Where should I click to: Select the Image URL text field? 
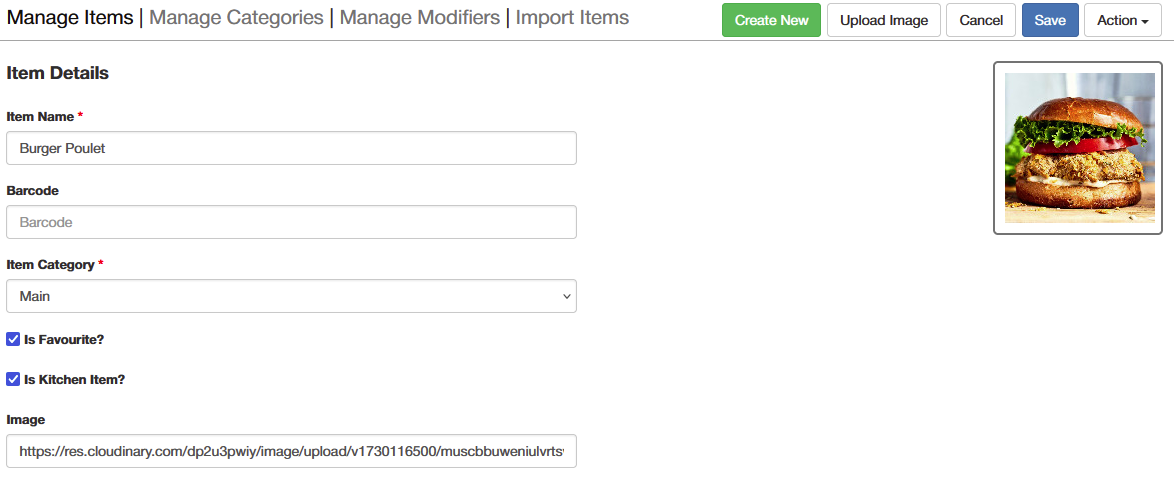(x=291, y=451)
